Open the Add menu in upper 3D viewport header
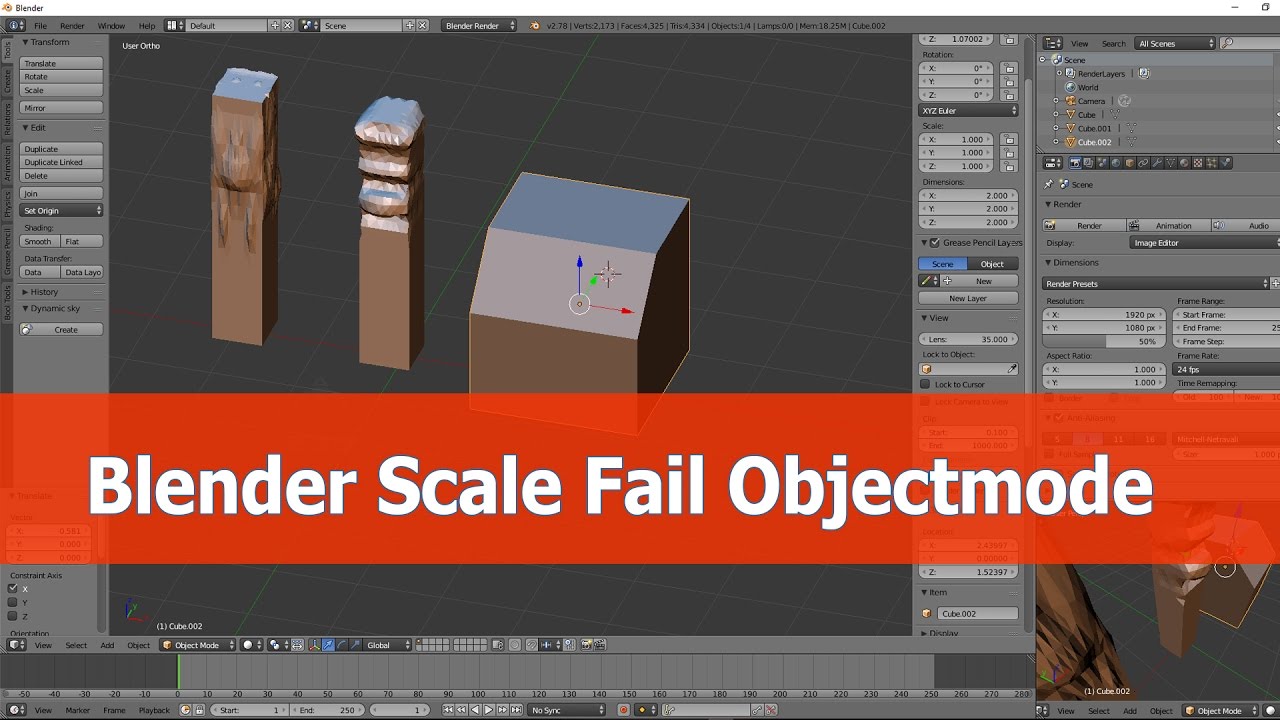The image size is (1280, 720). [107, 645]
